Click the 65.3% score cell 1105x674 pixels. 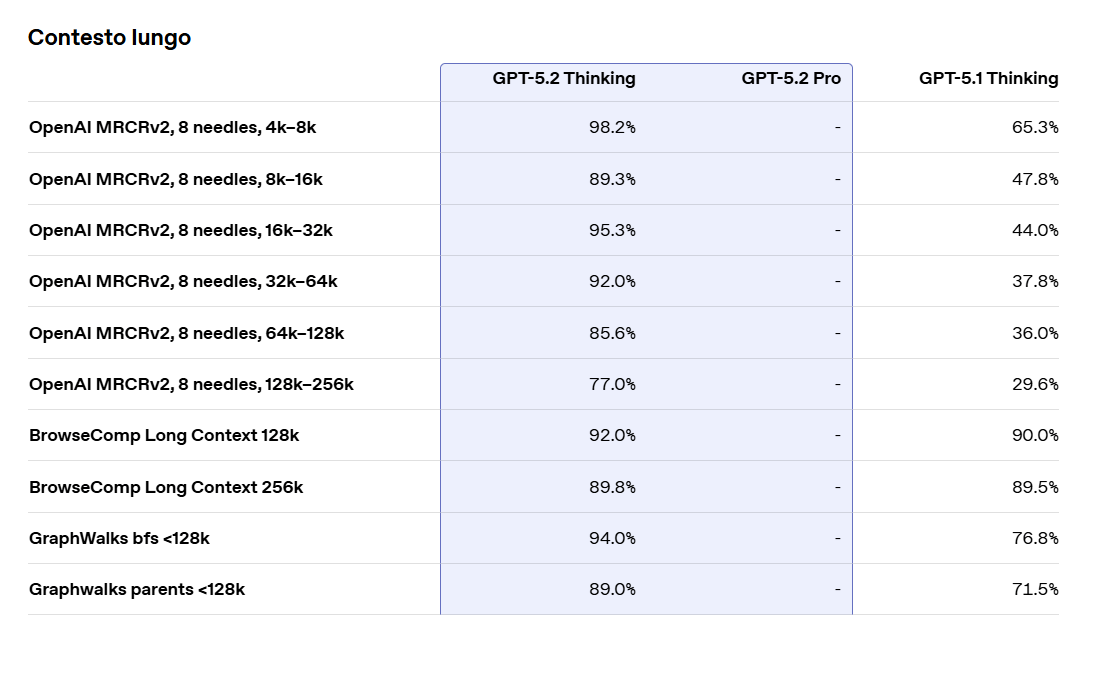coord(1035,128)
